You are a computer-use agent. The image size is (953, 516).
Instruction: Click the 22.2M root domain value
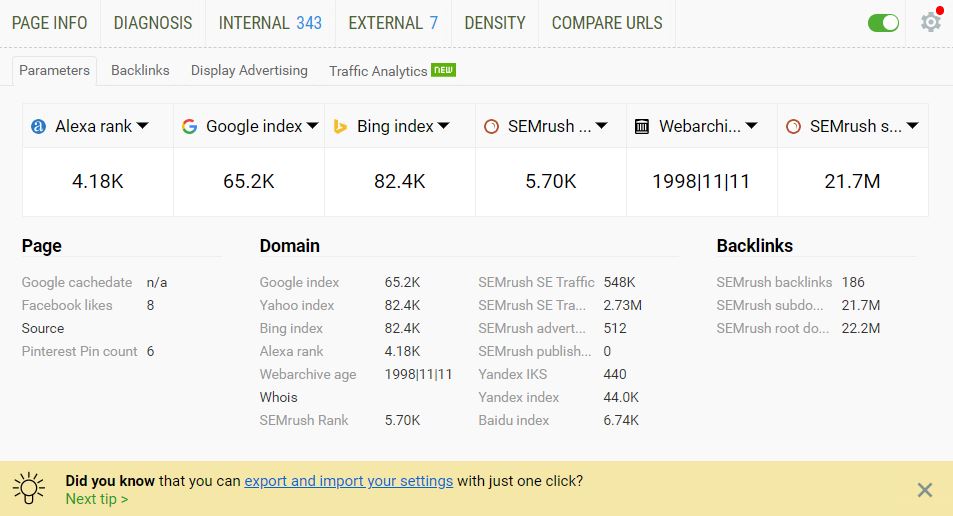coord(861,328)
